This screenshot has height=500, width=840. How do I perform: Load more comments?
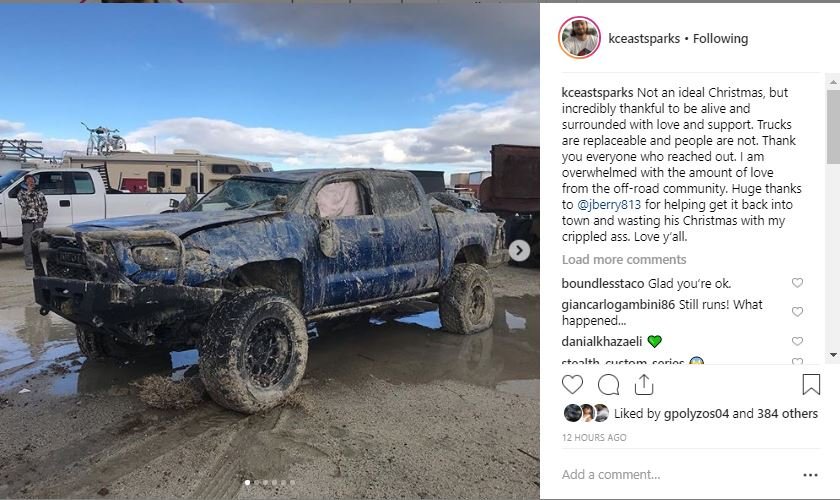(x=624, y=259)
